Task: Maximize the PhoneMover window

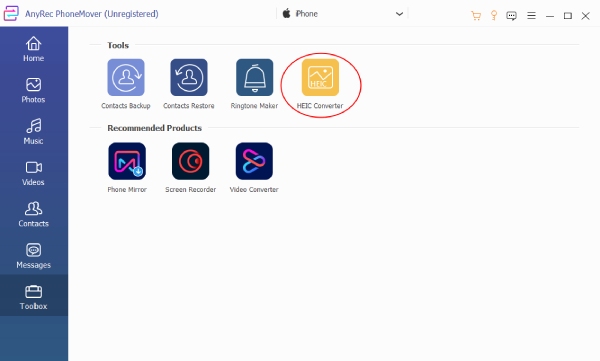Action: pos(568,16)
